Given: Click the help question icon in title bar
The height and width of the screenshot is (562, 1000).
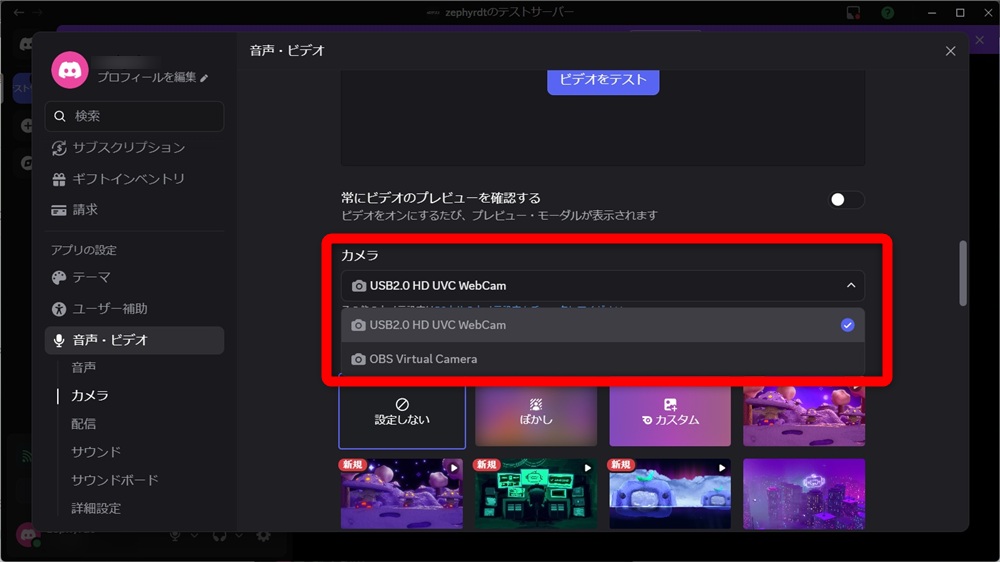Looking at the screenshot, I should coord(887,13).
